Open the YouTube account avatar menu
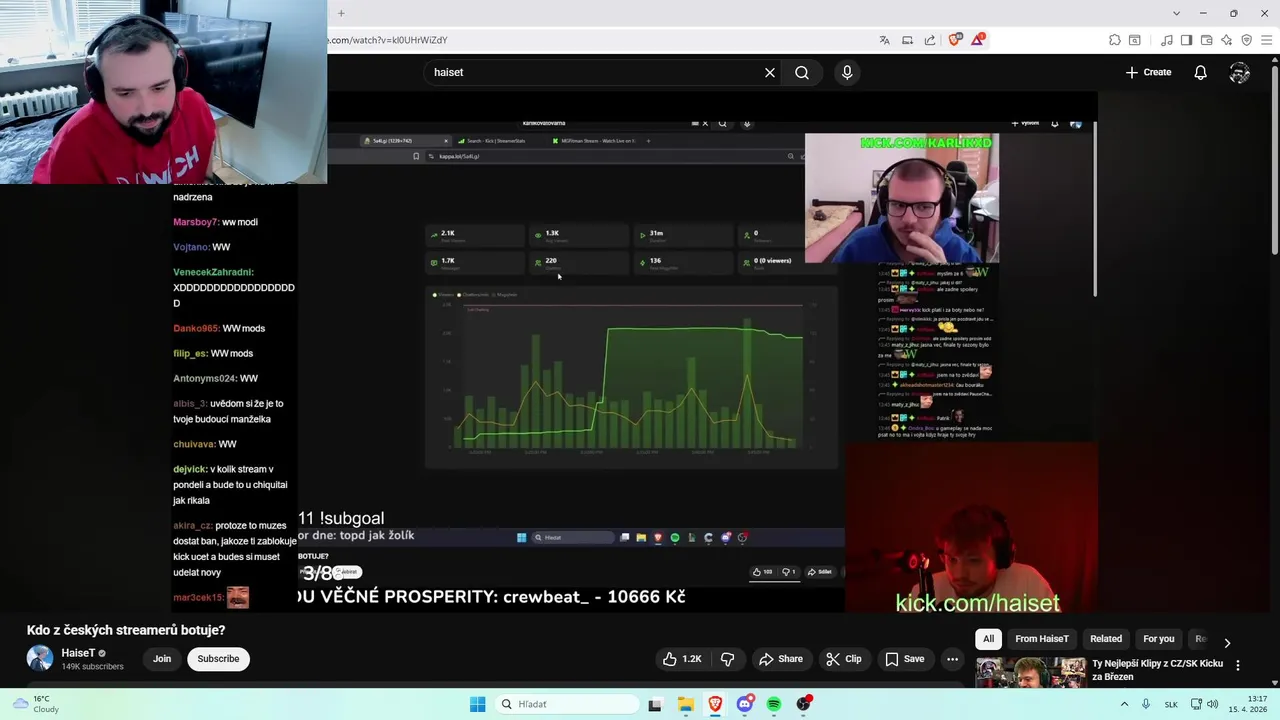Viewport: 1280px width, 720px height. pos(1240,72)
